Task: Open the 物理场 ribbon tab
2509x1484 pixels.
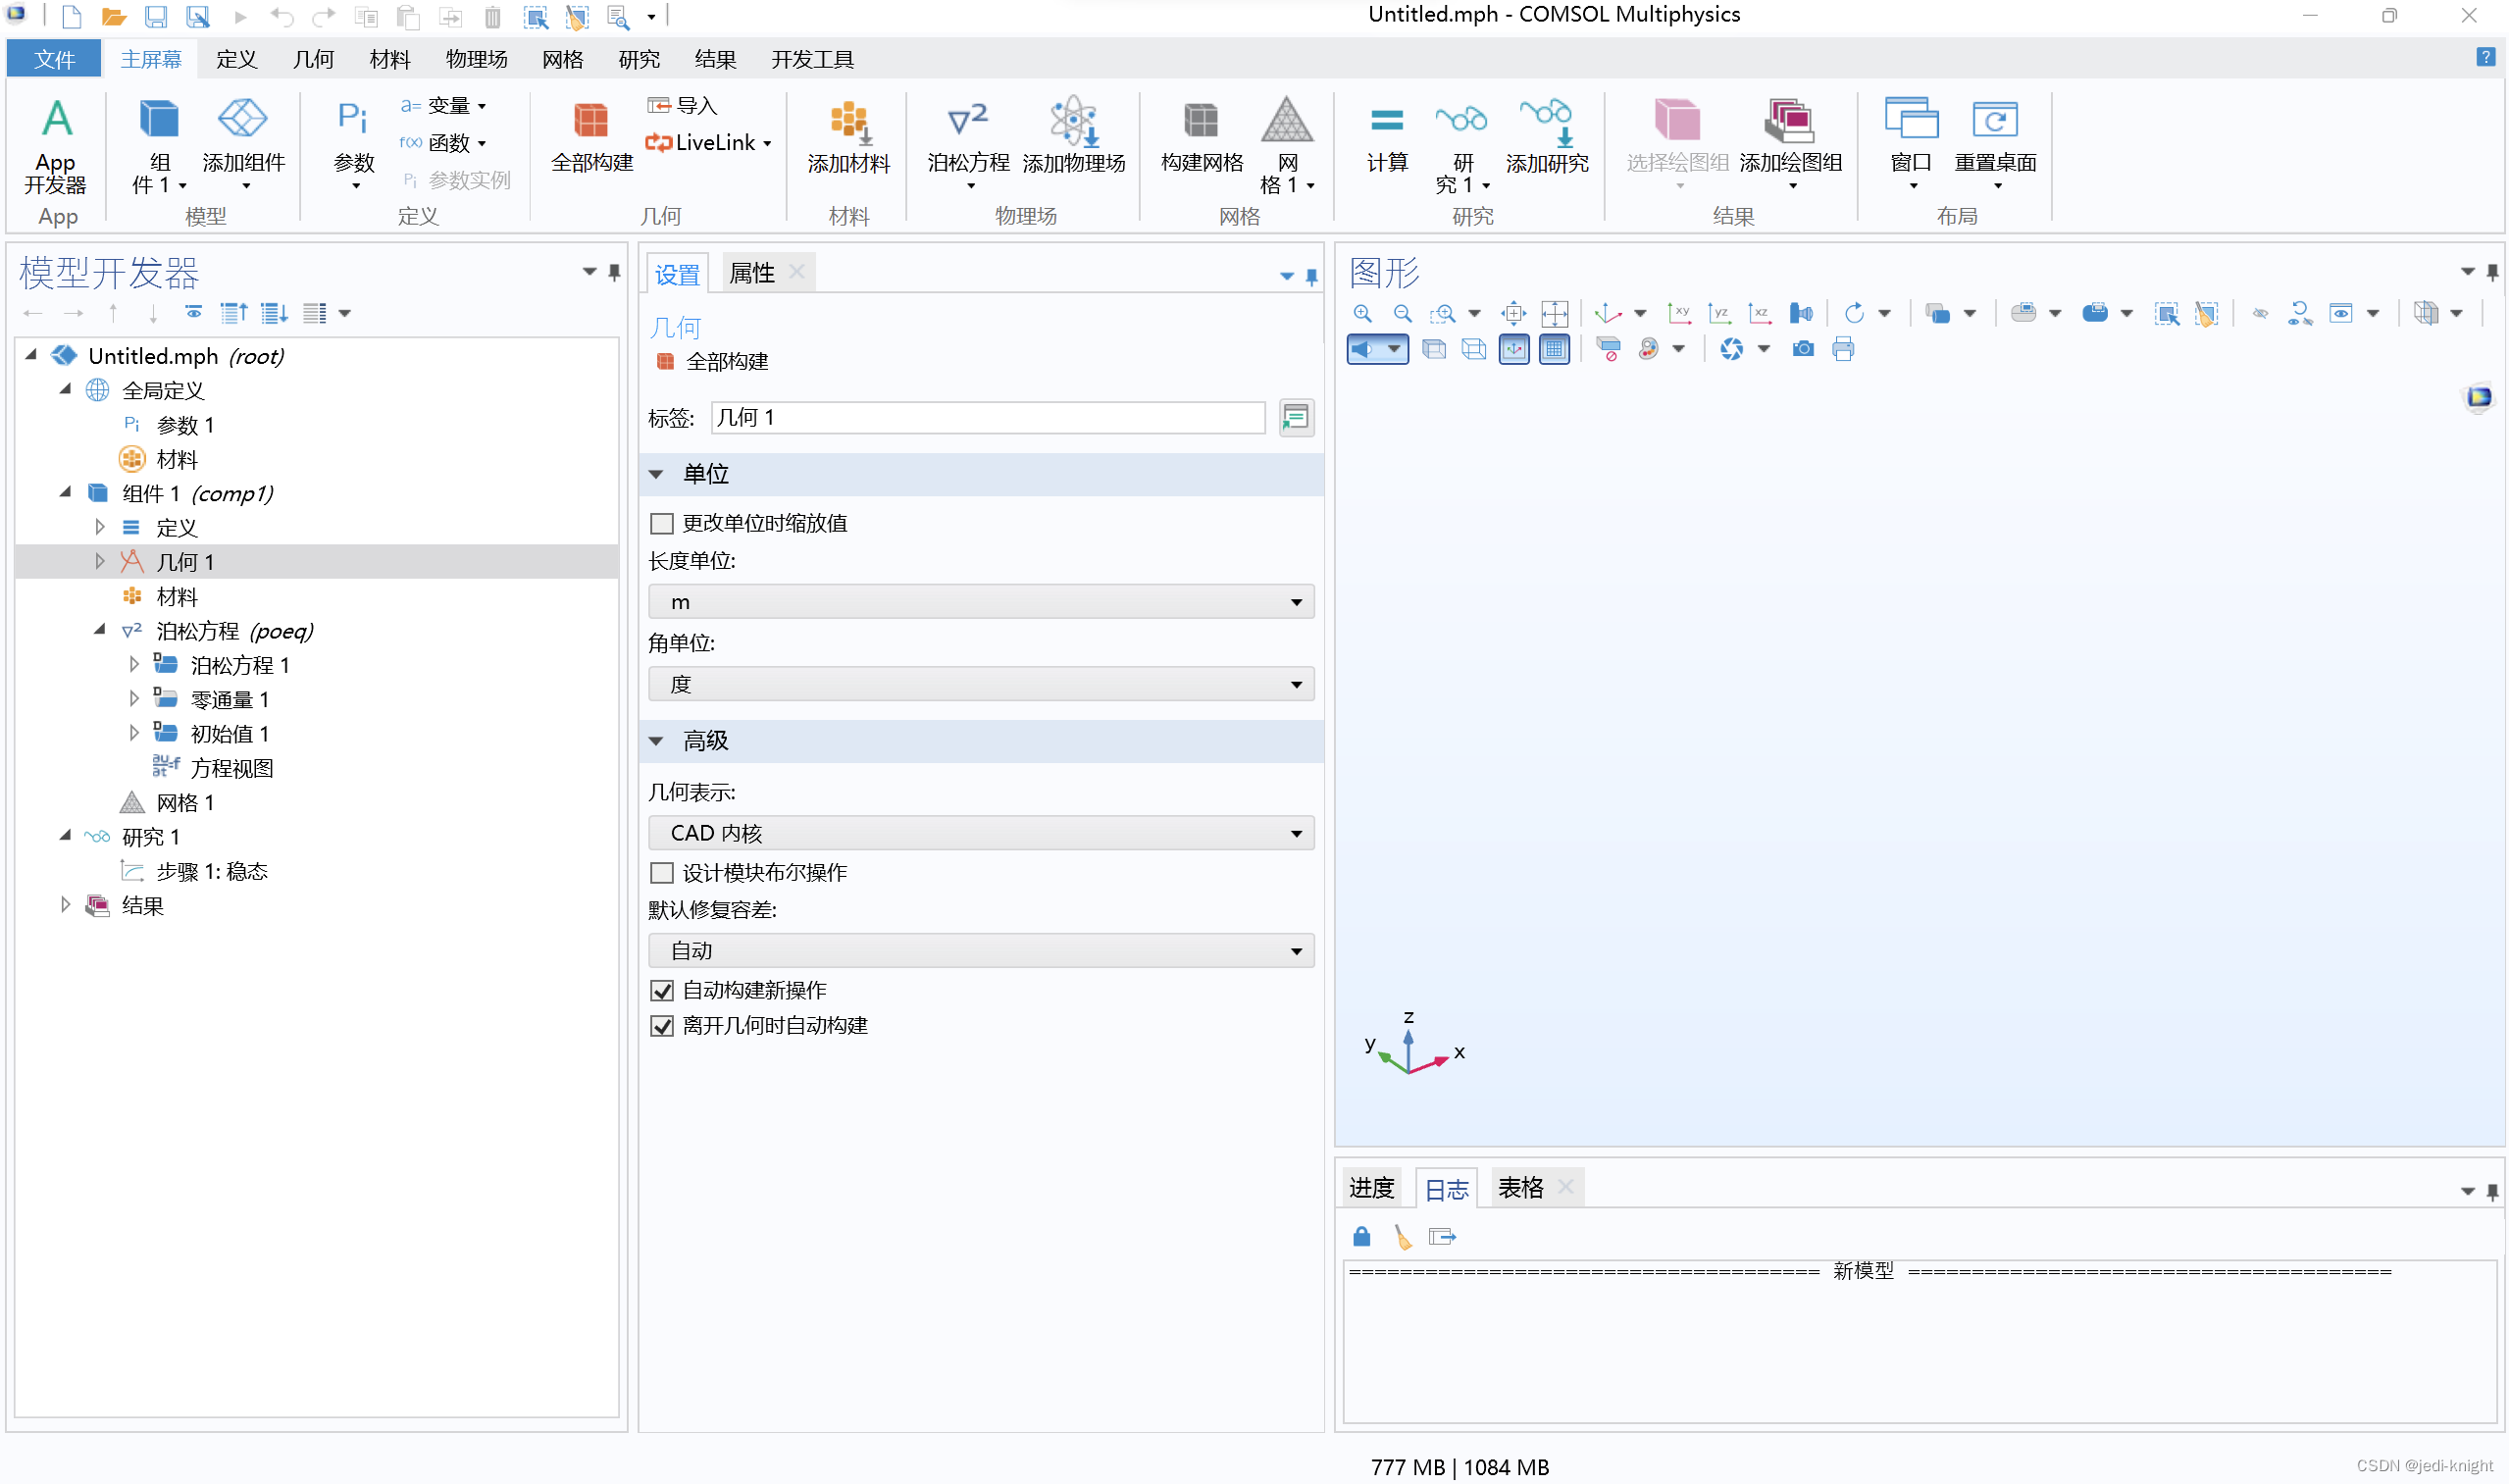Action: [x=476, y=59]
